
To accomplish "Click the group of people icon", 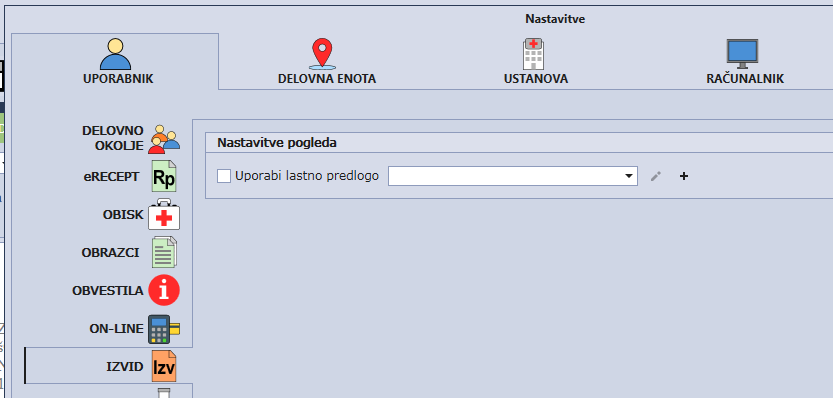I will pos(164,139).
